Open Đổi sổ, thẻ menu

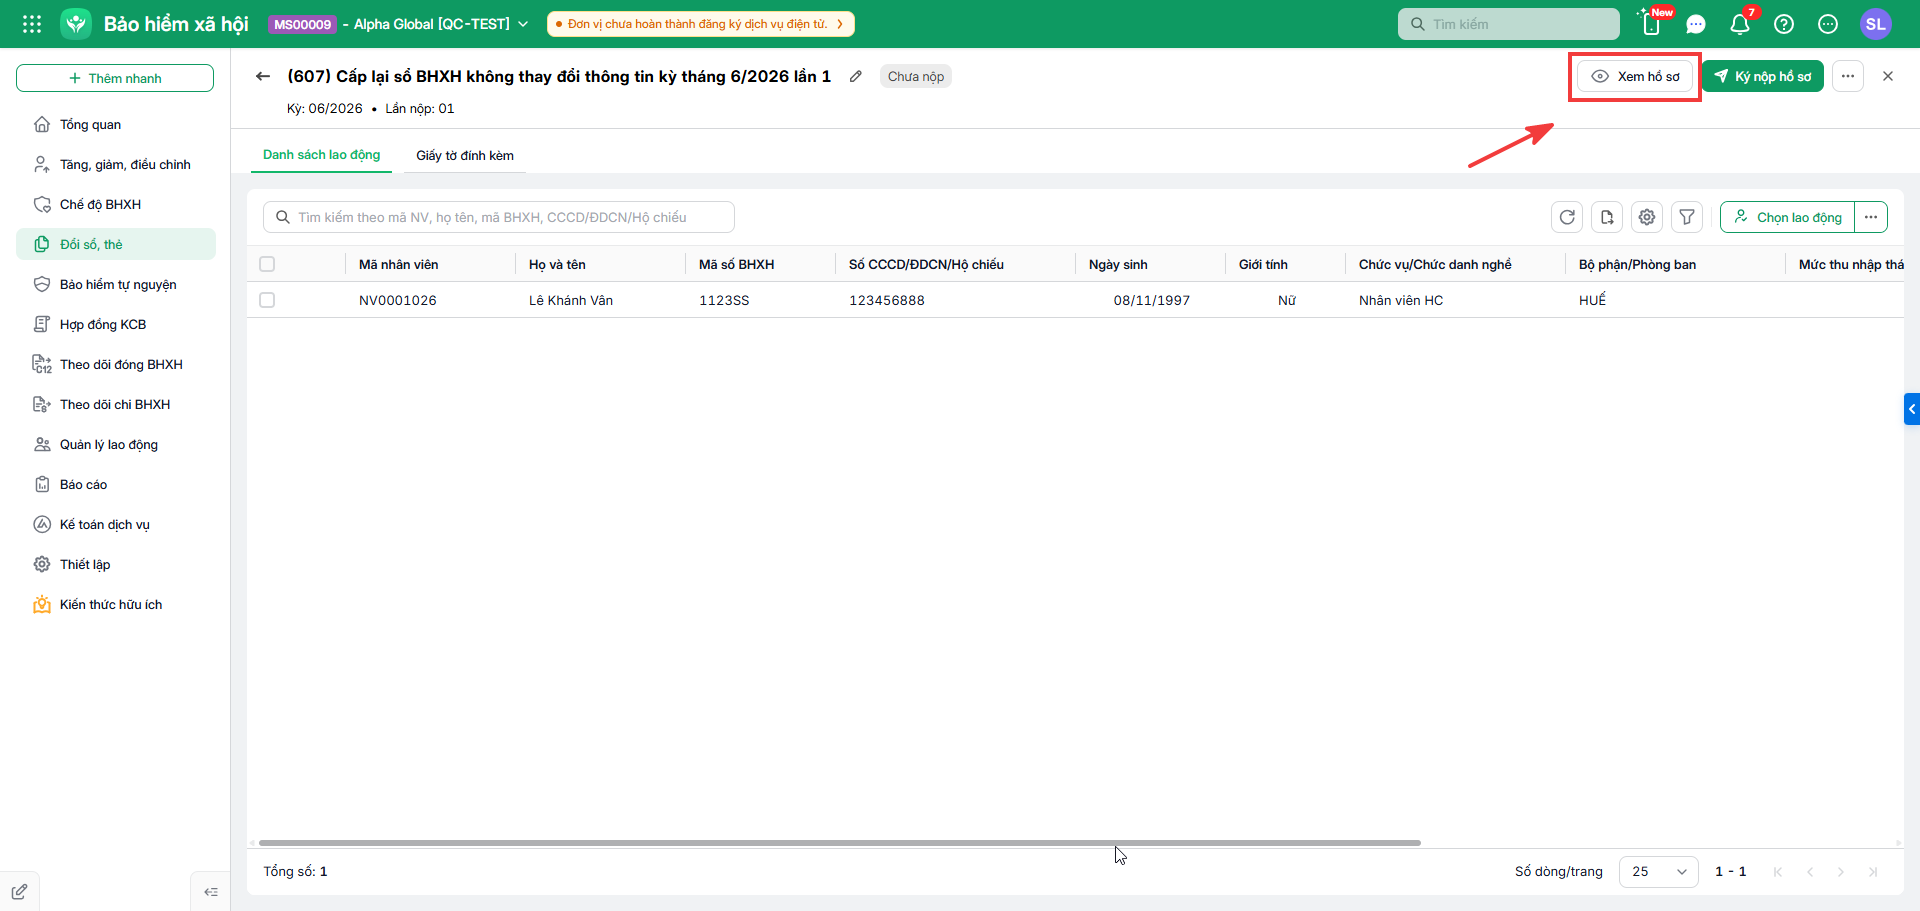[116, 244]
